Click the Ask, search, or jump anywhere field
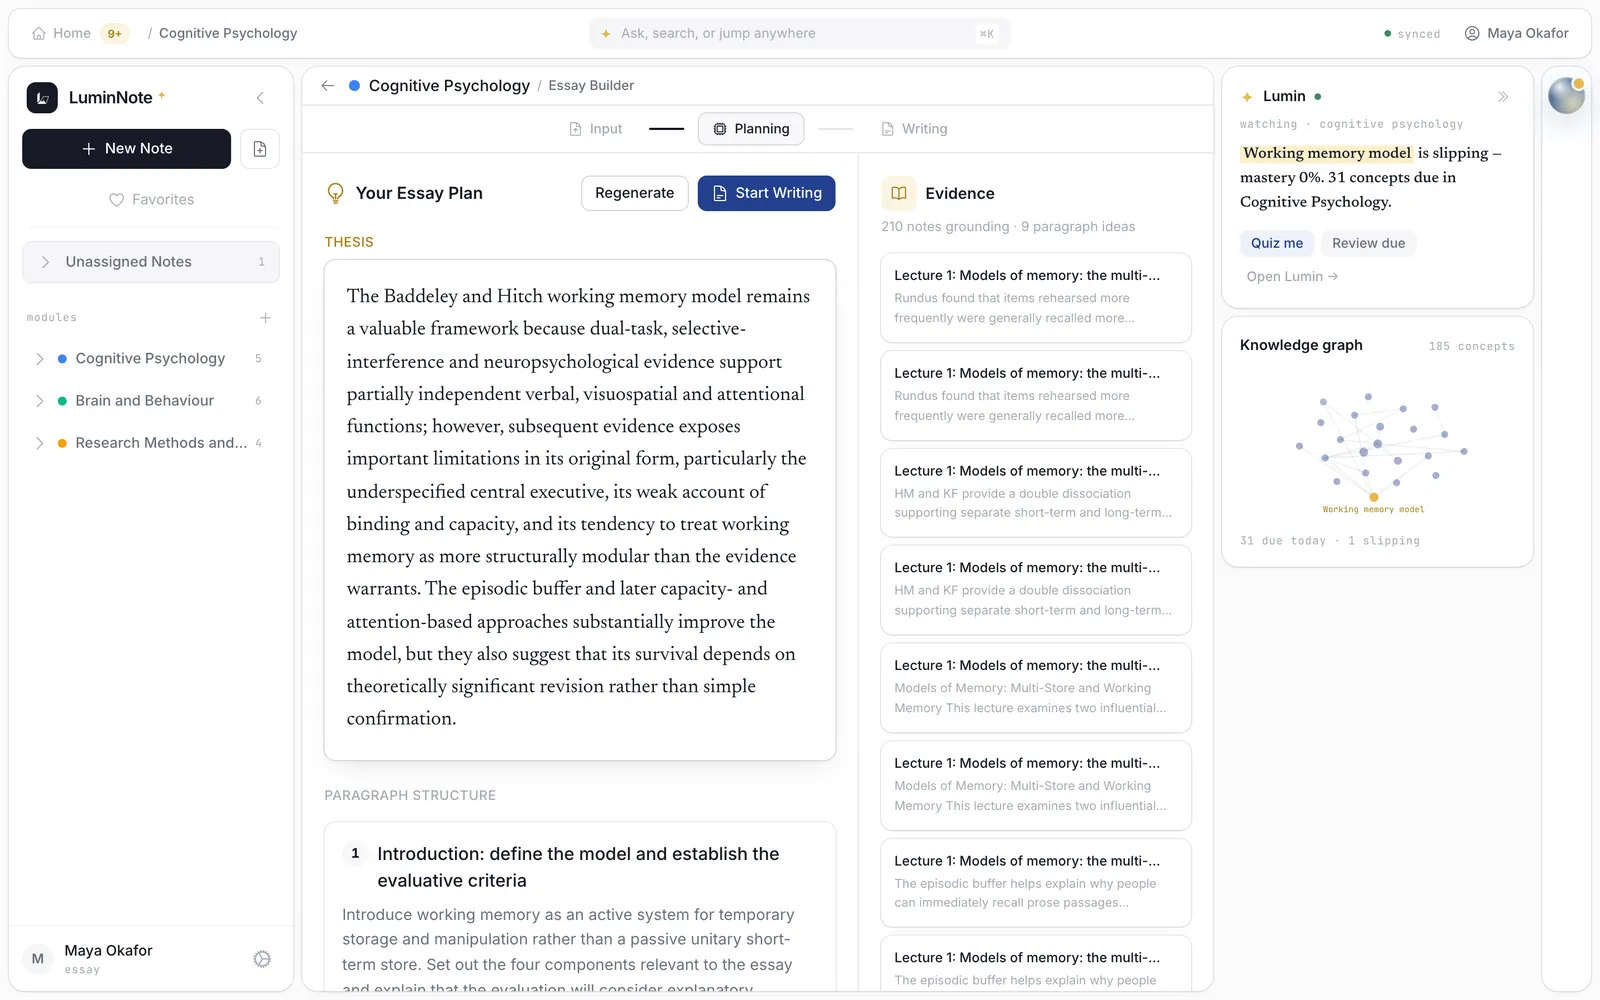 800,33
